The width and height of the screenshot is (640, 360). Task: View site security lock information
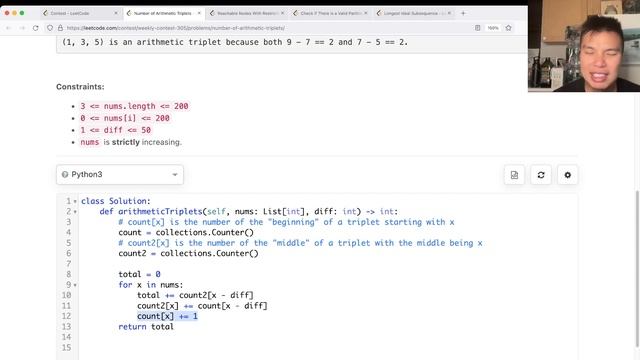(x=60, y=28)
